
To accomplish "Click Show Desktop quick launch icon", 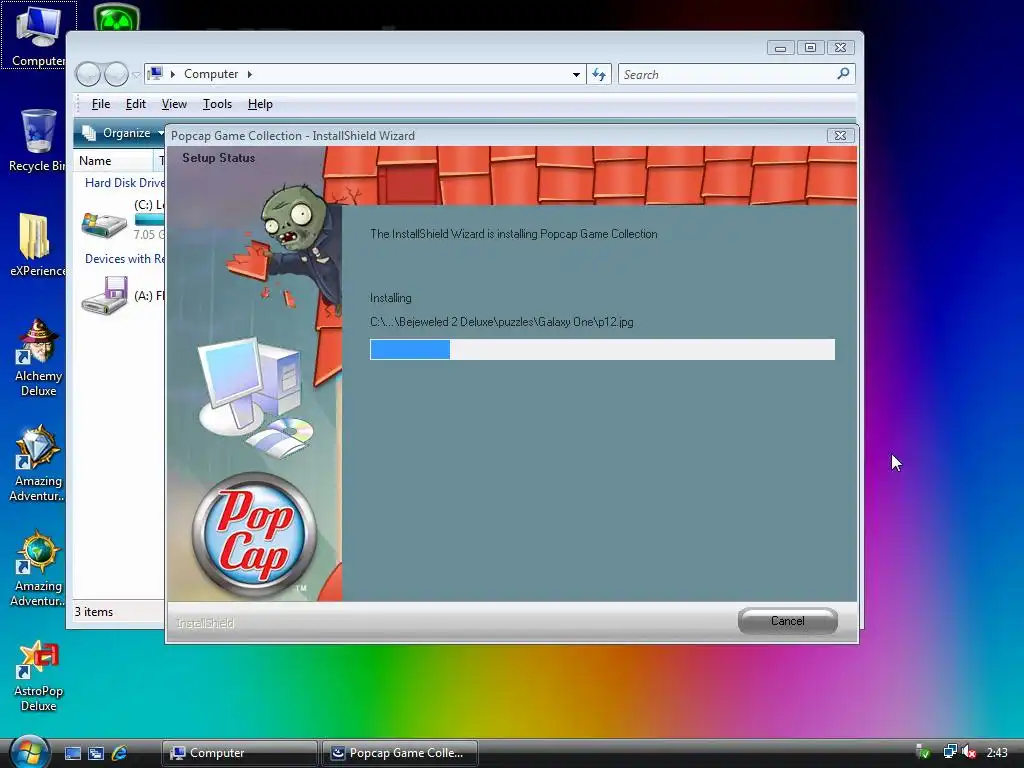I will (72, 753).
